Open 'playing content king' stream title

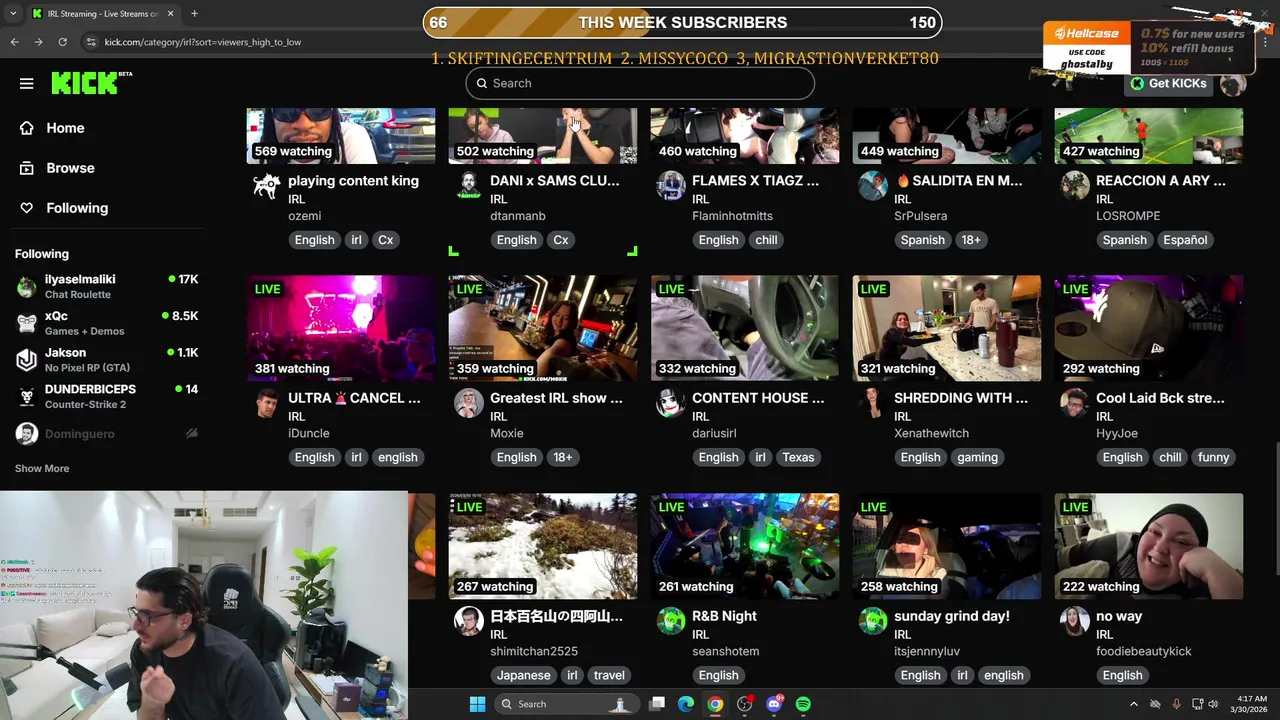(353, 181)
